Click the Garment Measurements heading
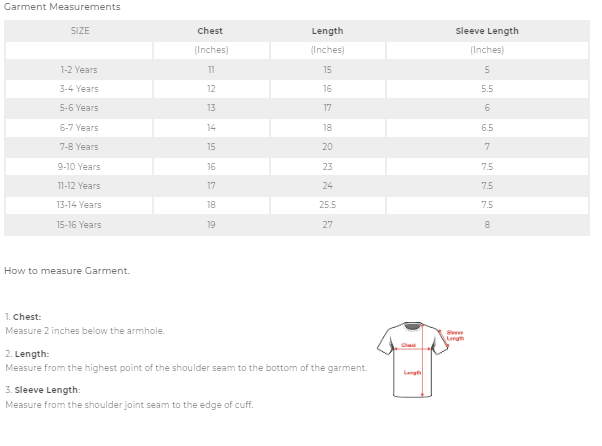The image size is (602, 446). (x=62, y=7)
